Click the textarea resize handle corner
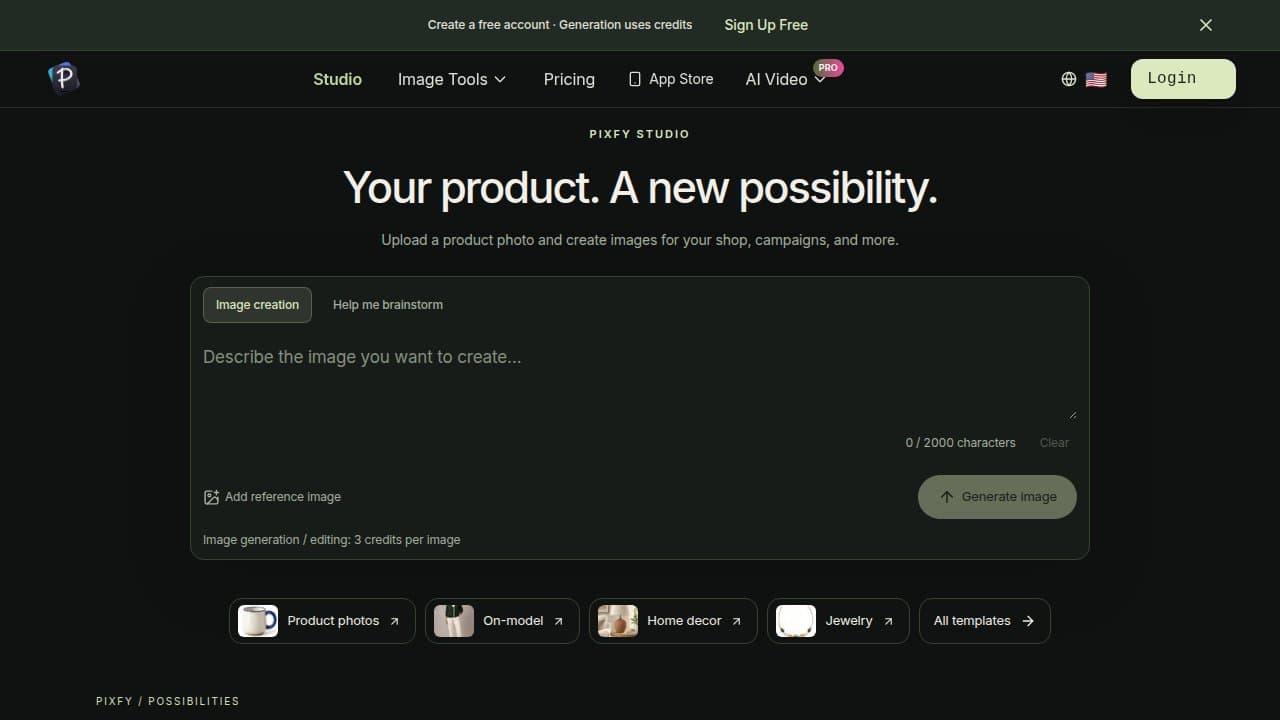The width and height of the screenshot is (1280, 720). [1072, 415]
